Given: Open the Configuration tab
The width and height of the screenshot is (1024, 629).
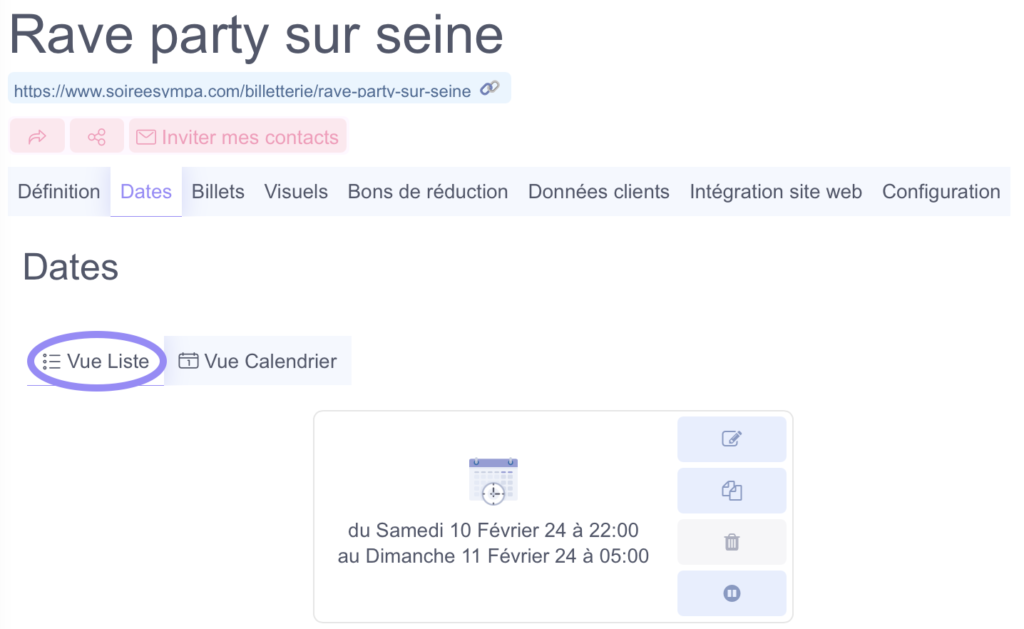Looking at the screenshot, I should pos(941,191).
